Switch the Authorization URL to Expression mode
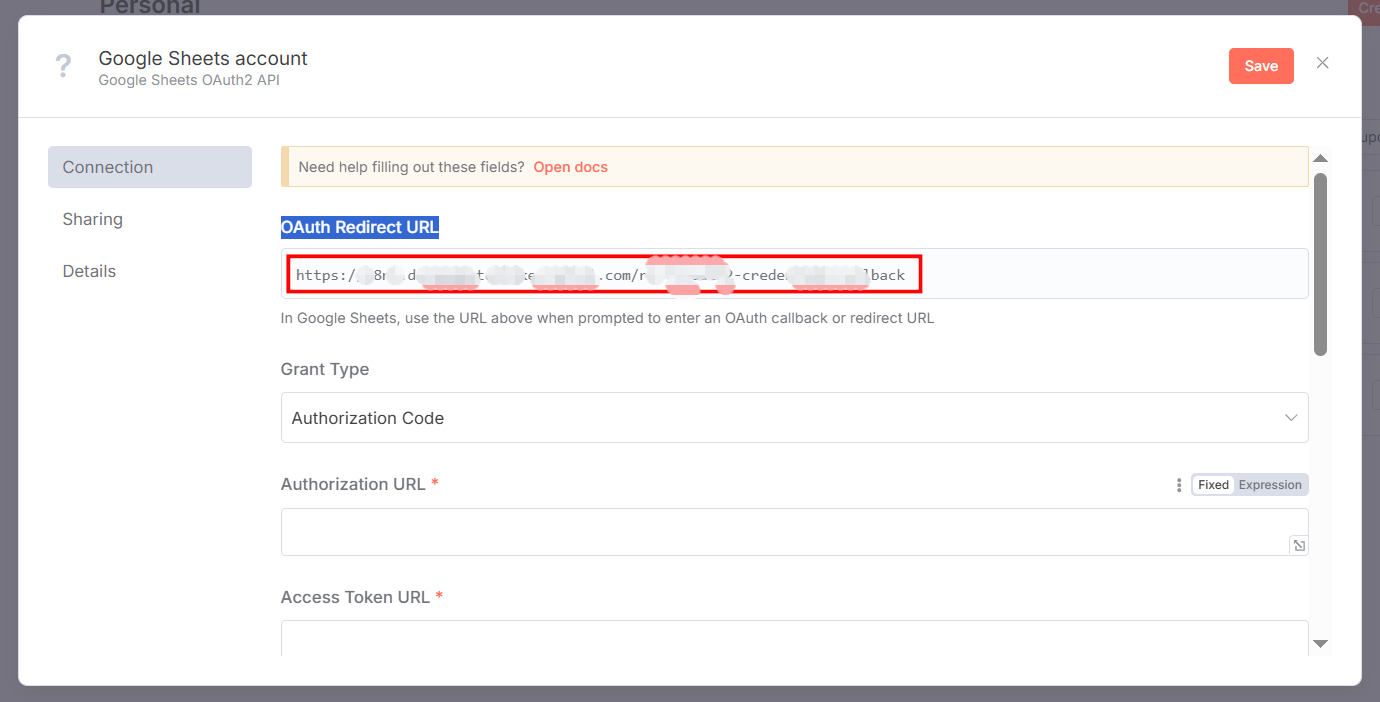 coord(1269,484)
